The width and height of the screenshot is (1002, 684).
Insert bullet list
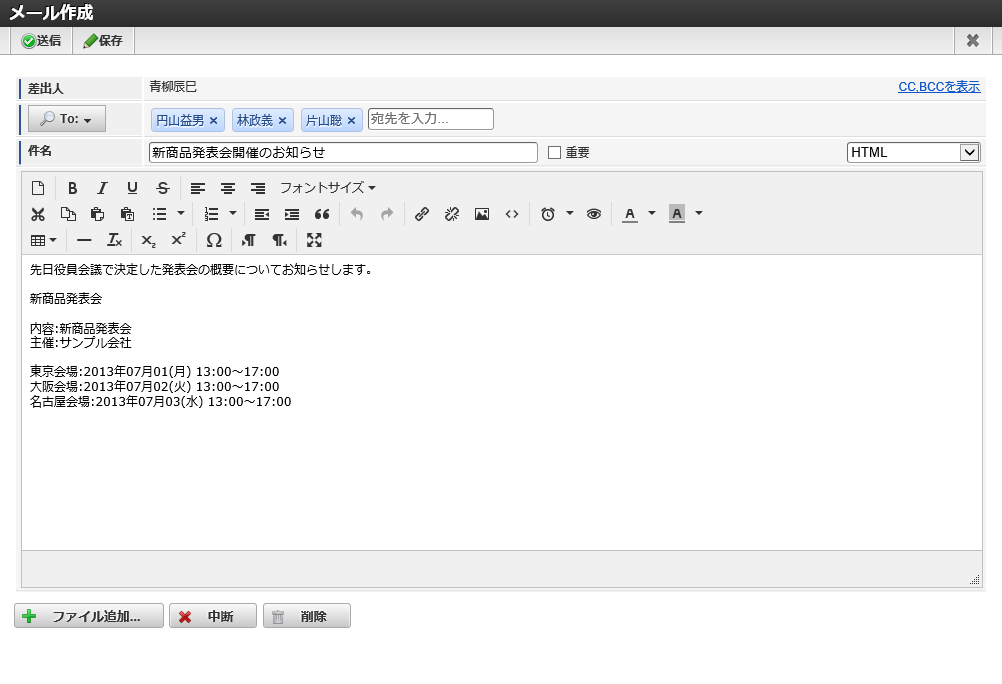point(160,214)
